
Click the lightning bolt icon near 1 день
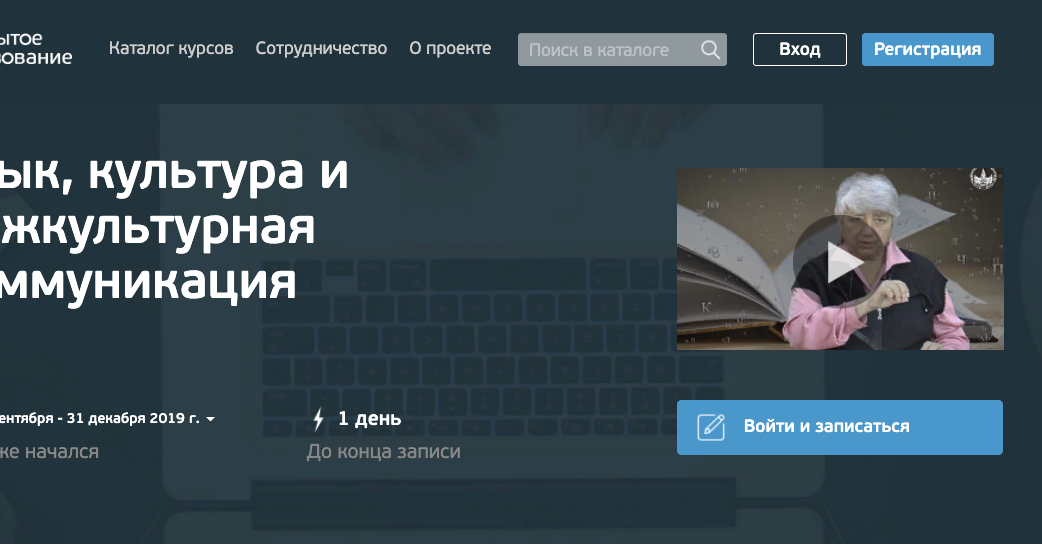(x=318, y=419)
